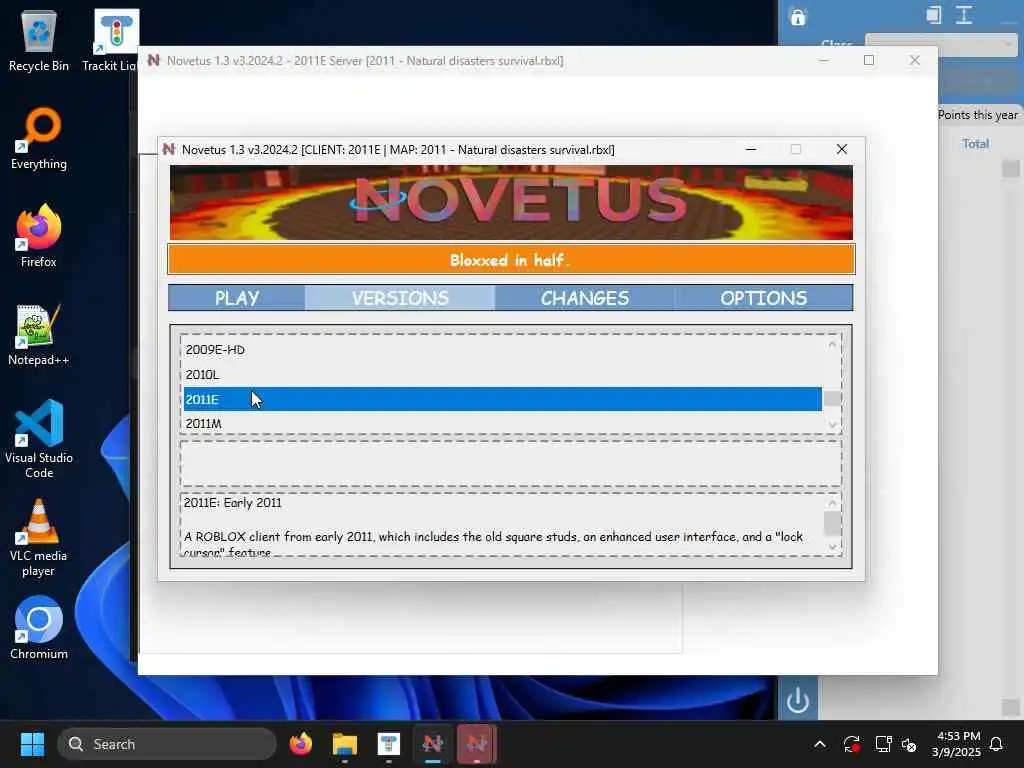Image resolution: width=1024 pixels, height=768 pixels.
Task: Switch to first Novetus taskbar window
Action: (x=432, y=744)
